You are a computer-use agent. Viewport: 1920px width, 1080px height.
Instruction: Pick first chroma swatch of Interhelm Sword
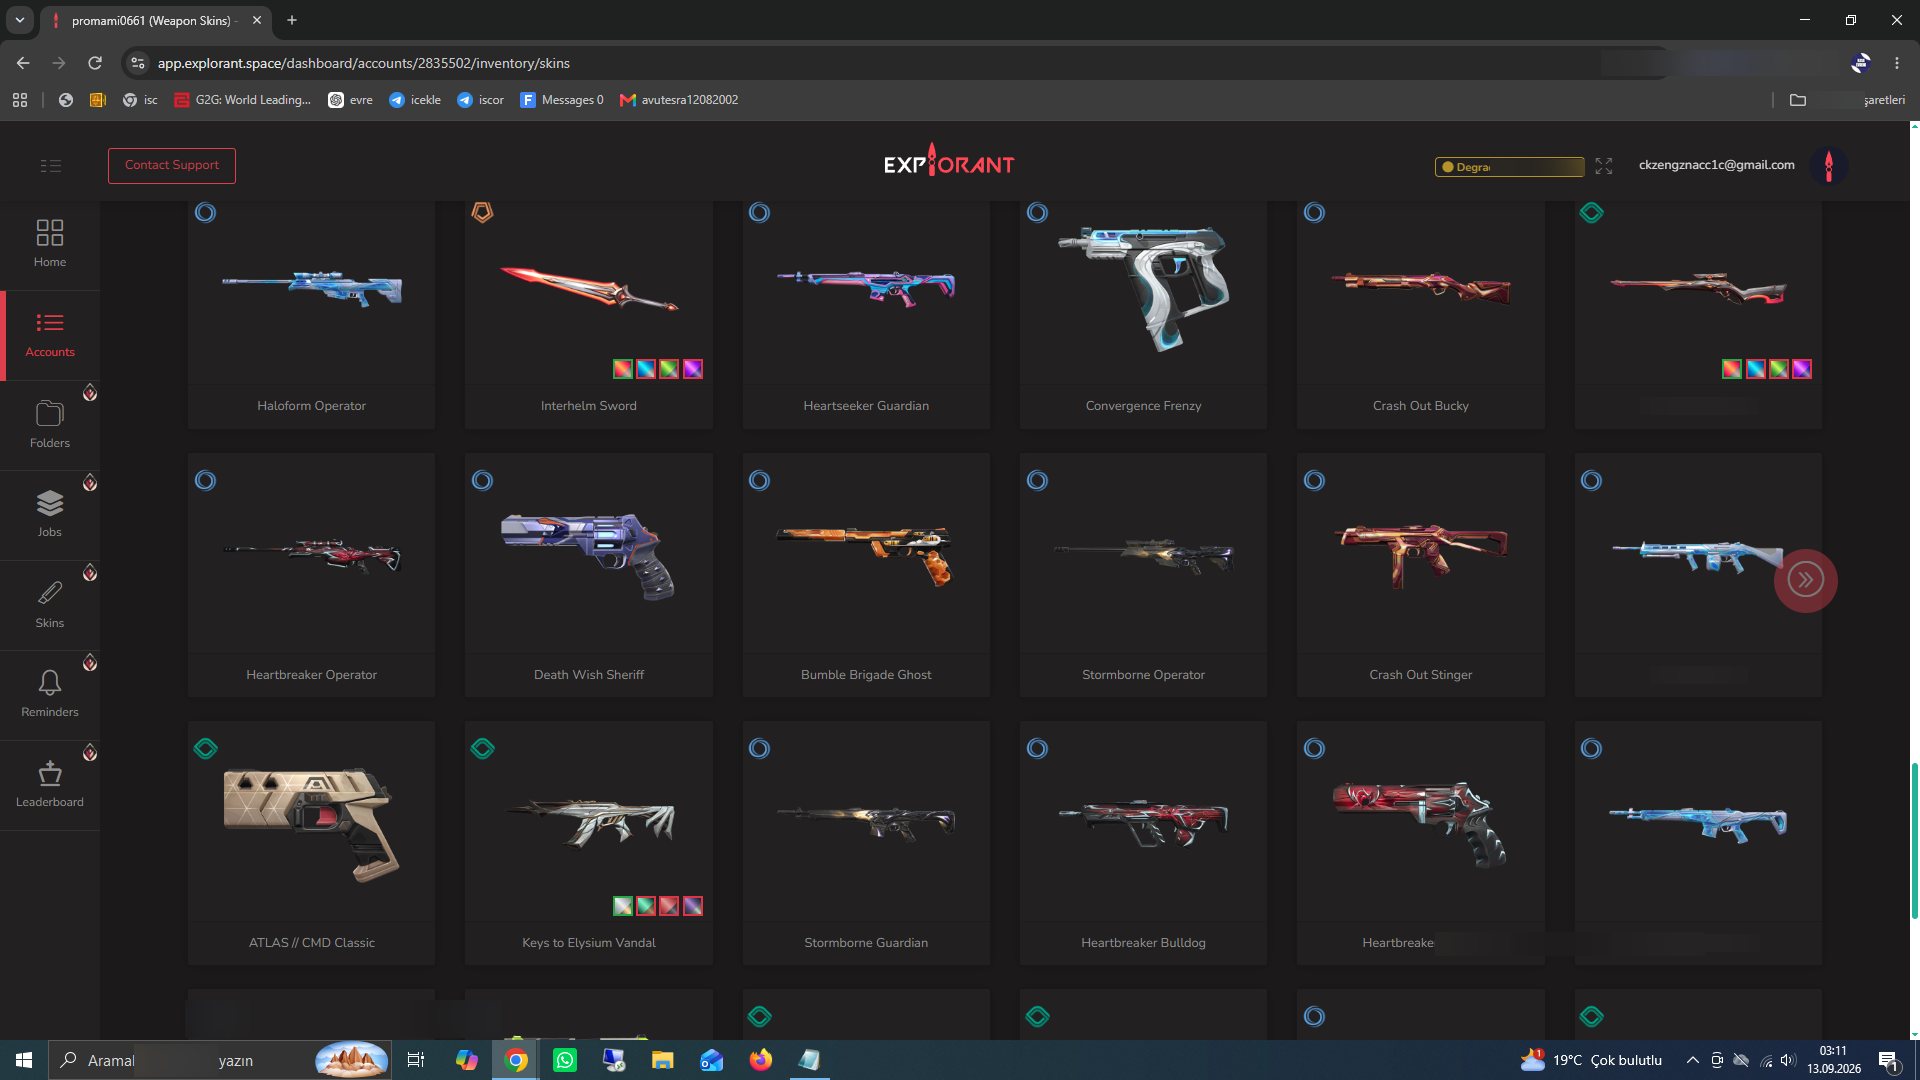click(622, 369)
